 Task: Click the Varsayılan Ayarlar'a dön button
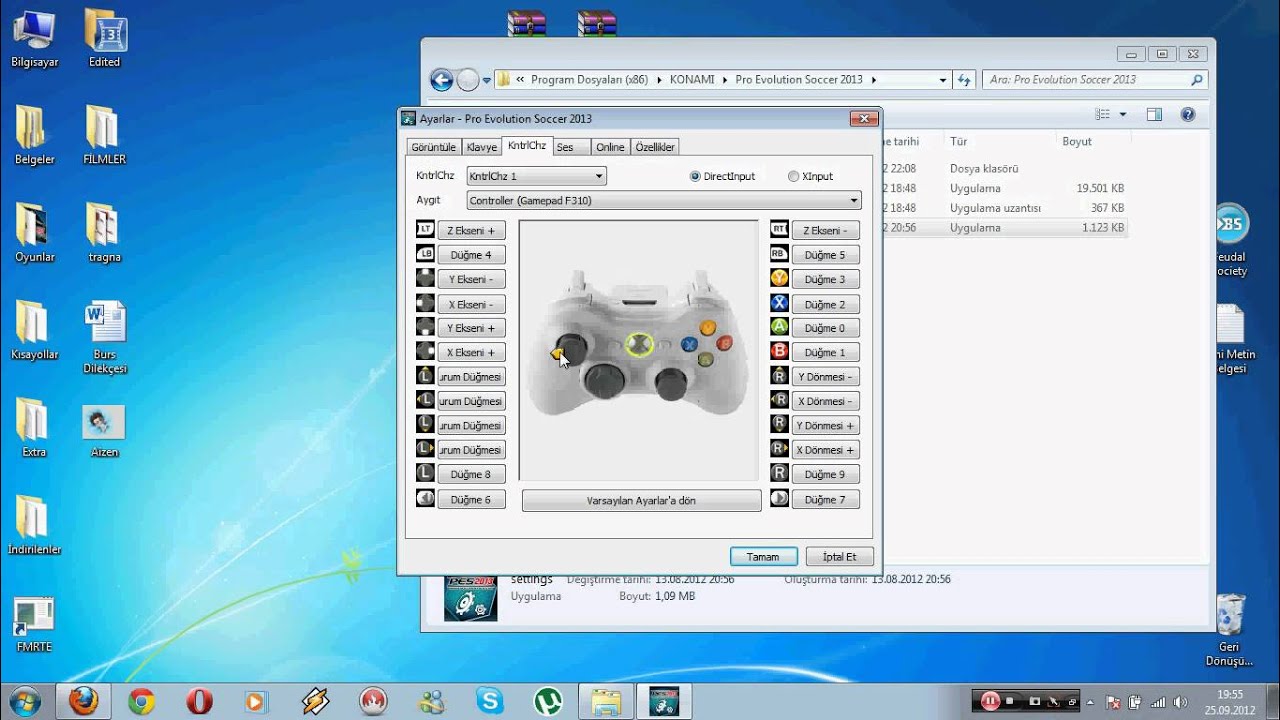(x=641, y=500)
